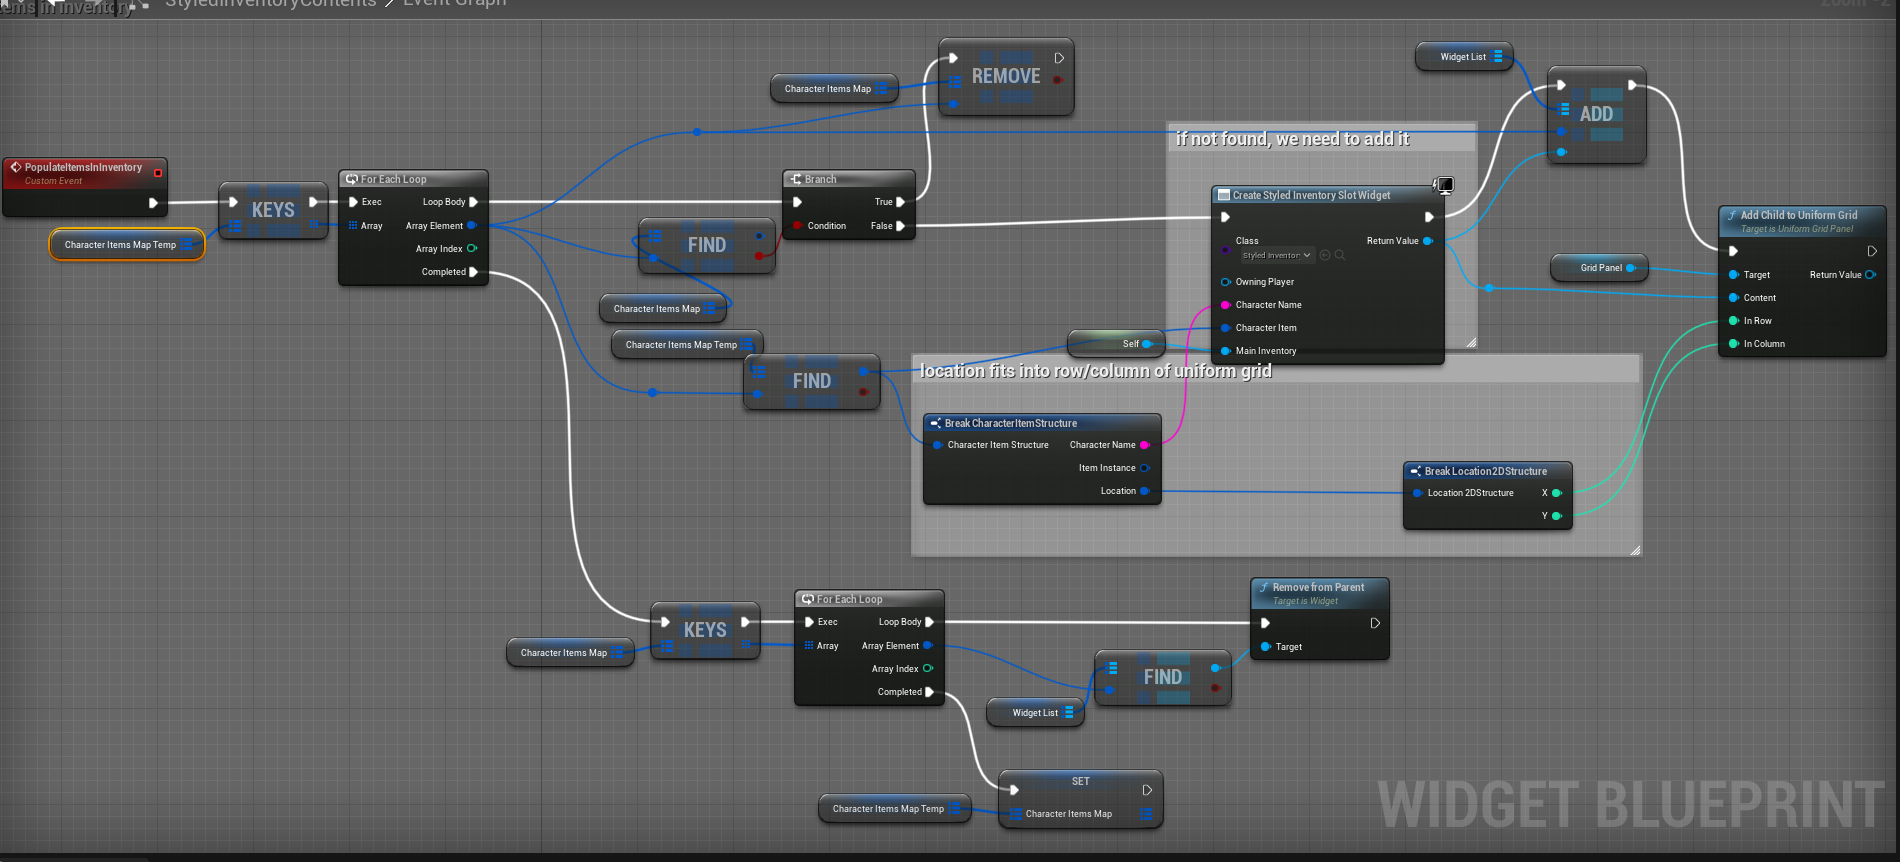
Task: Select the Widget List variable near ADD
Action: pos(1464,57)
